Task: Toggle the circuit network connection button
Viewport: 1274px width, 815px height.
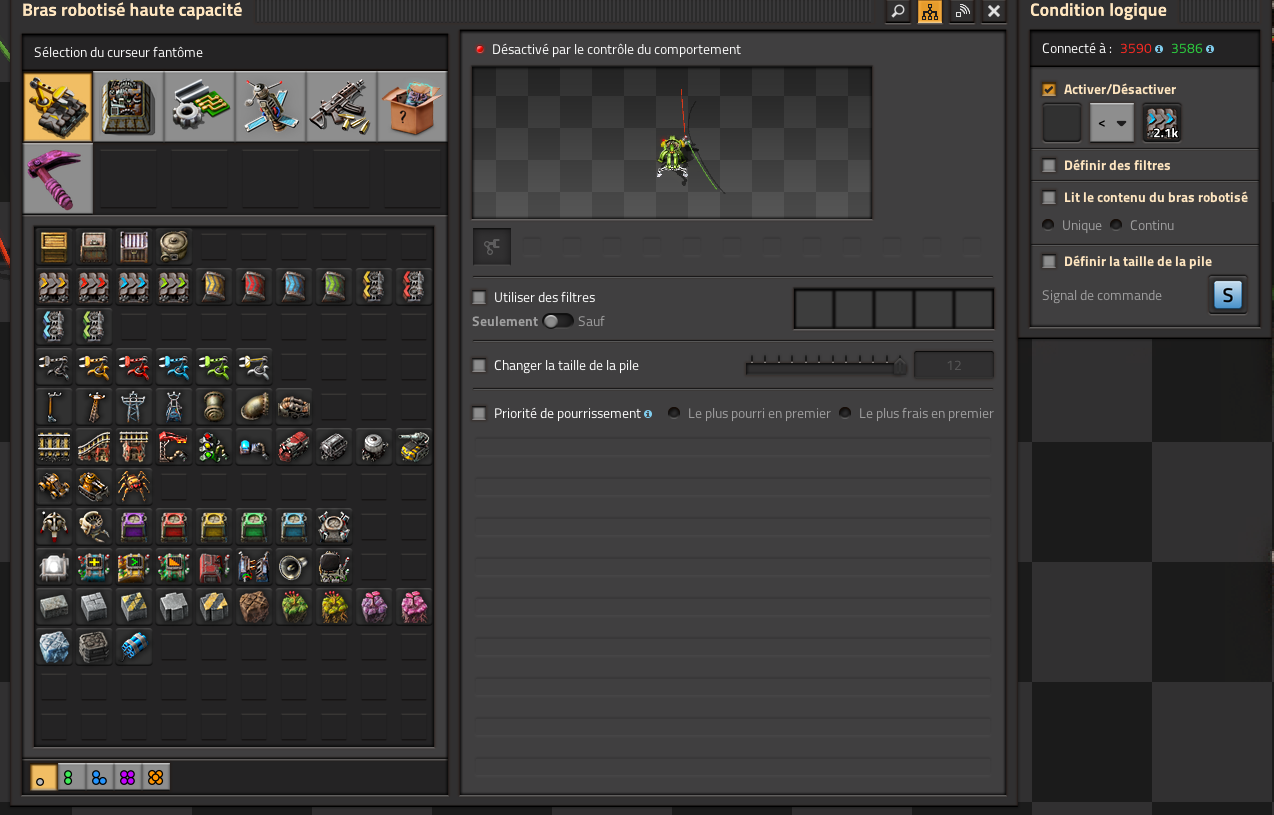Action: click(930, 11)
